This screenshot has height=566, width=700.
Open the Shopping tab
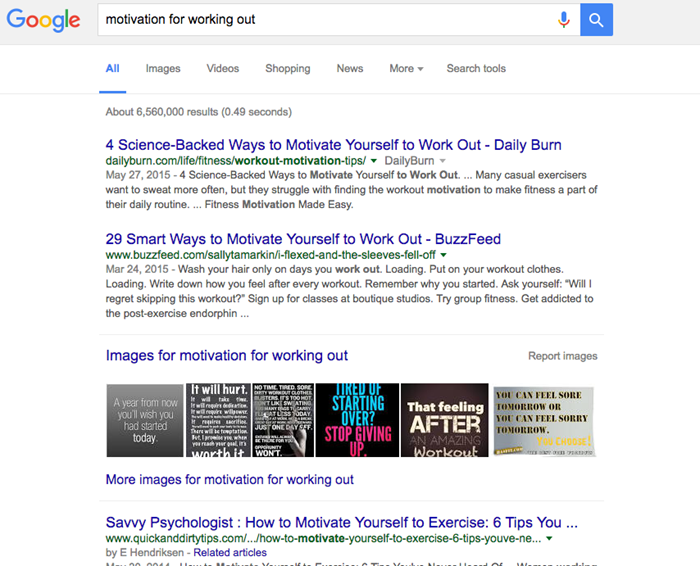click(x=288, y=68)
